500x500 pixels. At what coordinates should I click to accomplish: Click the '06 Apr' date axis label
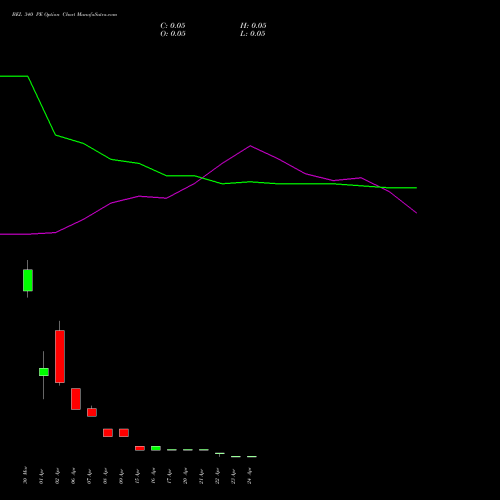pos(73,476)
